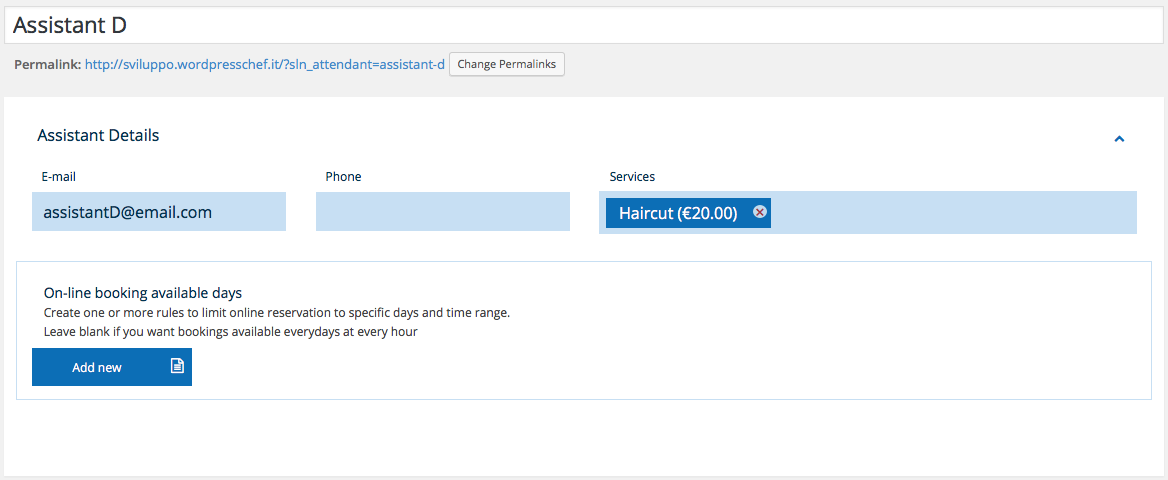Click the On-line booking available days heading
Image resolution: width=1168 pixels, height=480 pixels.
tap(142, 293)
